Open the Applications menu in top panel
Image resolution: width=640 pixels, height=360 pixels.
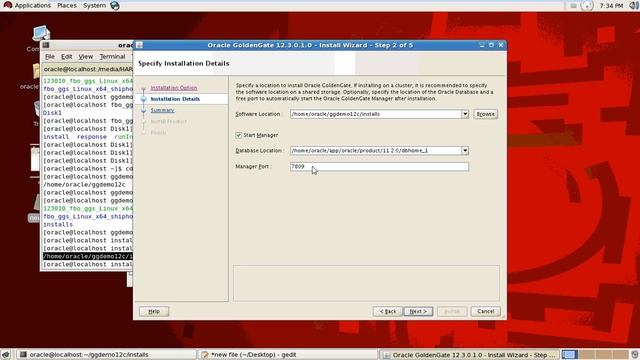click(28, 5)
